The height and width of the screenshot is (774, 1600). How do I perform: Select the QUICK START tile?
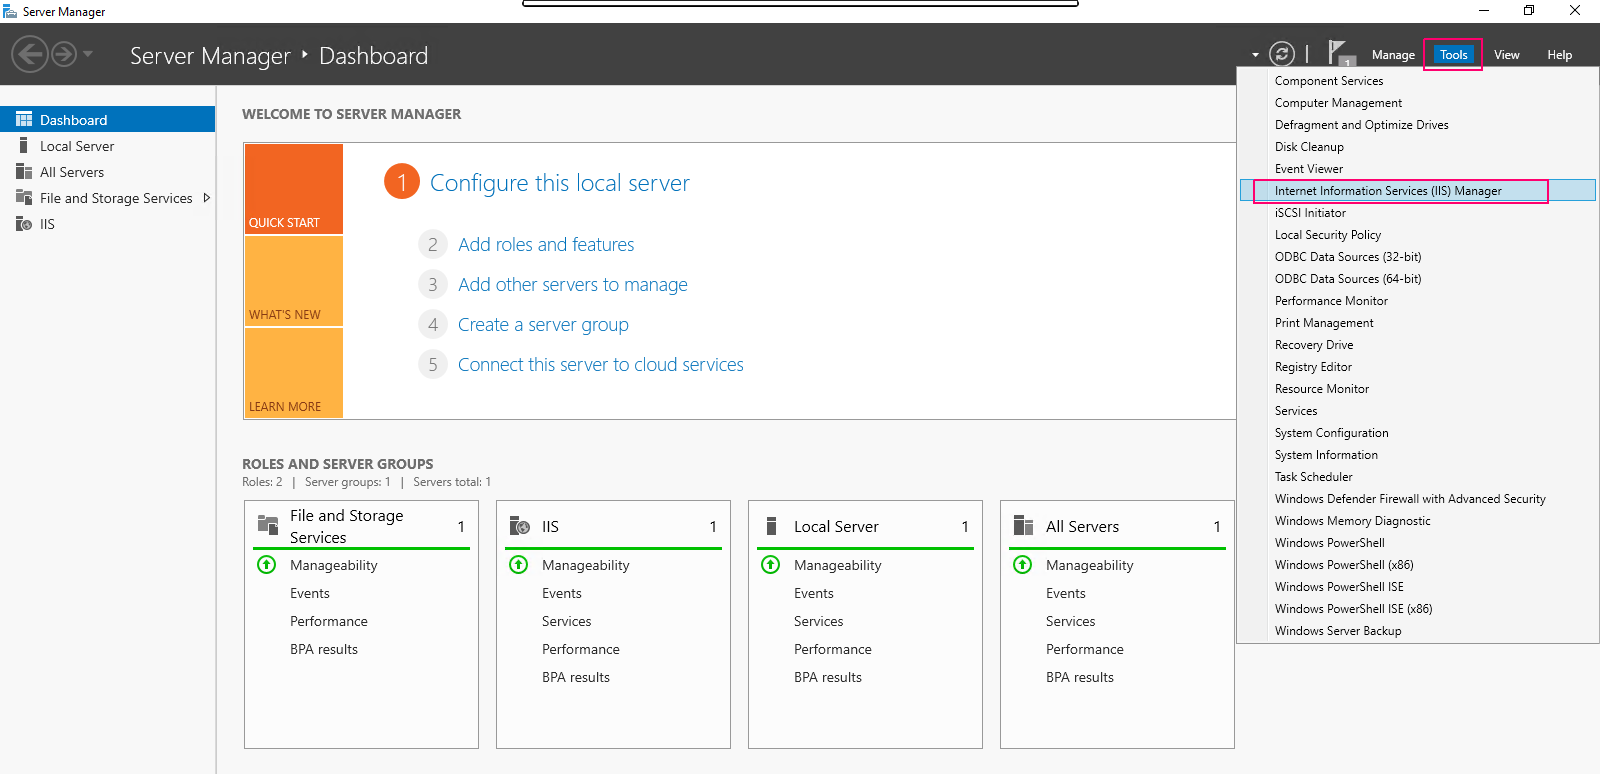[x=294, y=189]
